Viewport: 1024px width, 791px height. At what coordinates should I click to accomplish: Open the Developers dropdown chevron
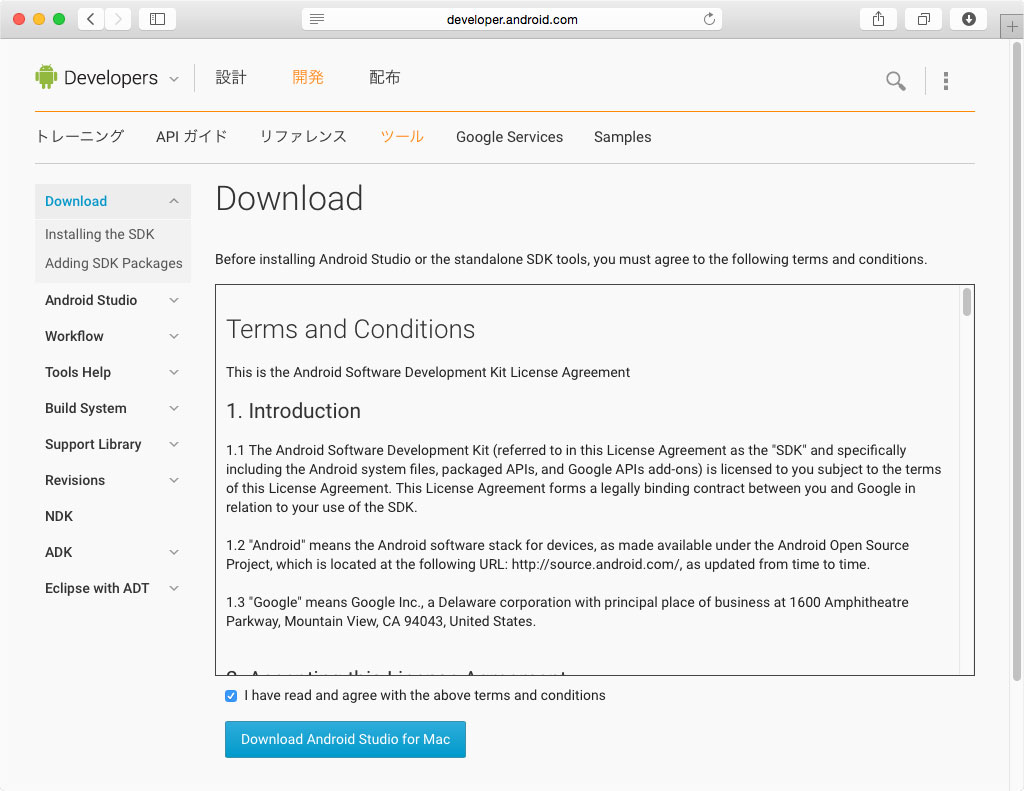tap(174, 79)
